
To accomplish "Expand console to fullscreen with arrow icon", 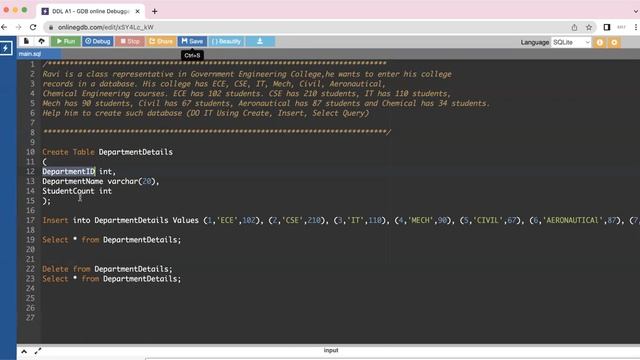I will tap(38, 351).
